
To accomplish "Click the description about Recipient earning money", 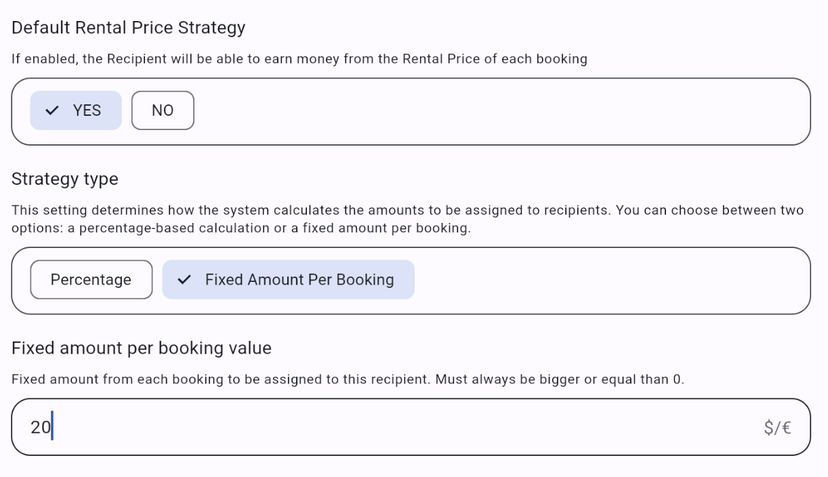I will [x=299, y=59].
